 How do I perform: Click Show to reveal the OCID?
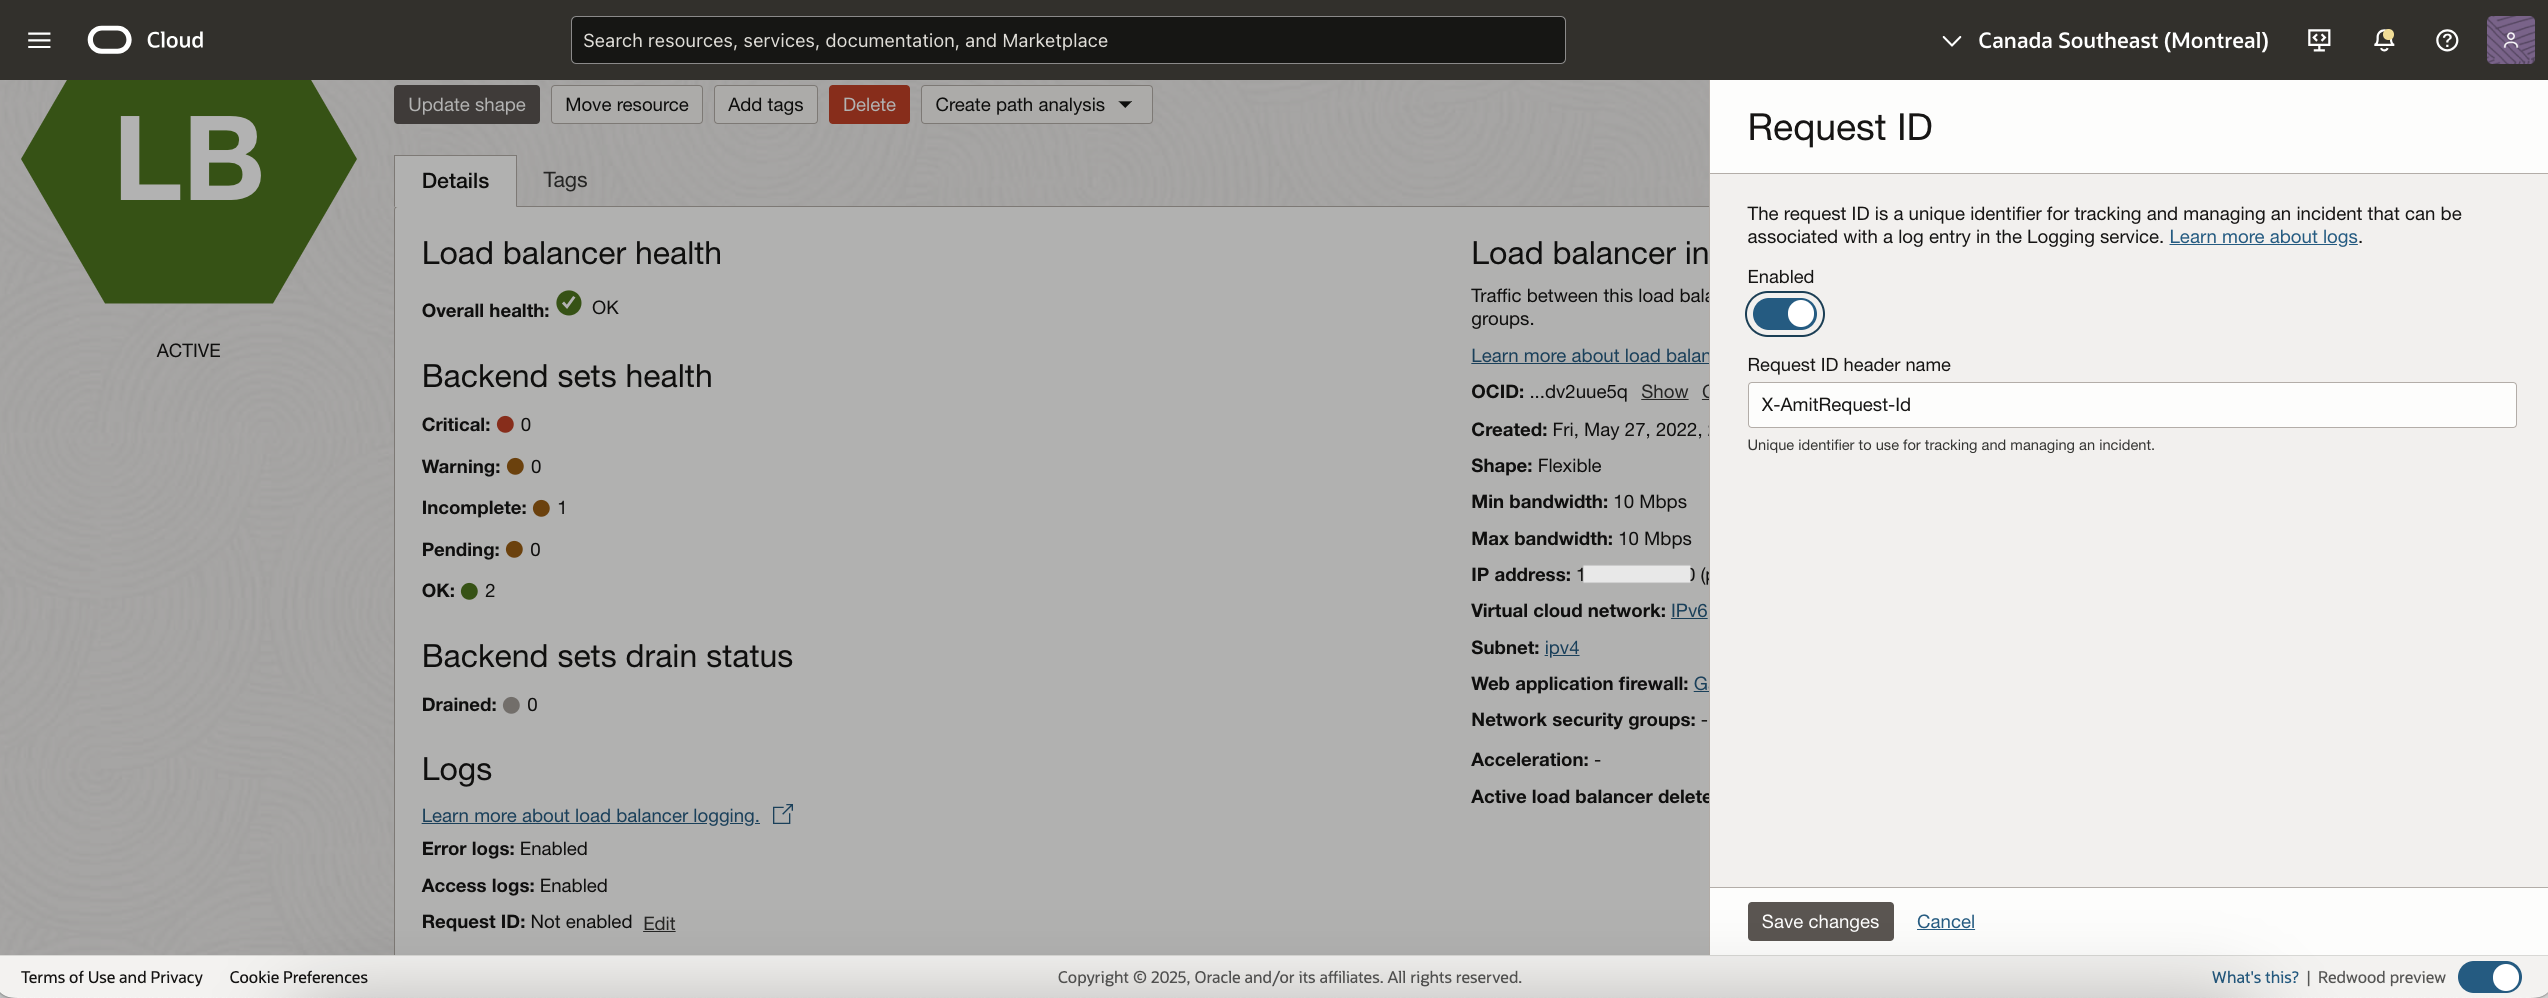[x=1663, y=391]
